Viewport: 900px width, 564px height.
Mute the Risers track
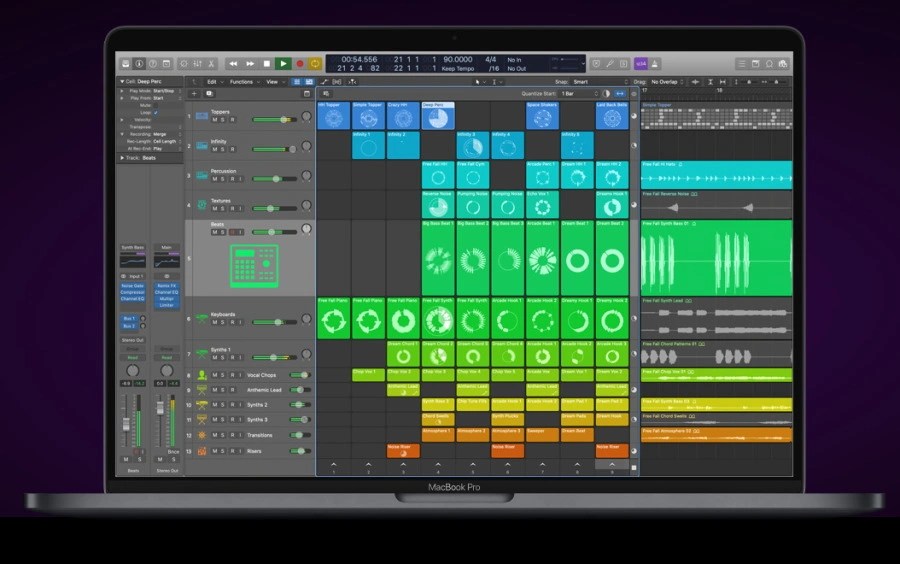coord(215,452)
